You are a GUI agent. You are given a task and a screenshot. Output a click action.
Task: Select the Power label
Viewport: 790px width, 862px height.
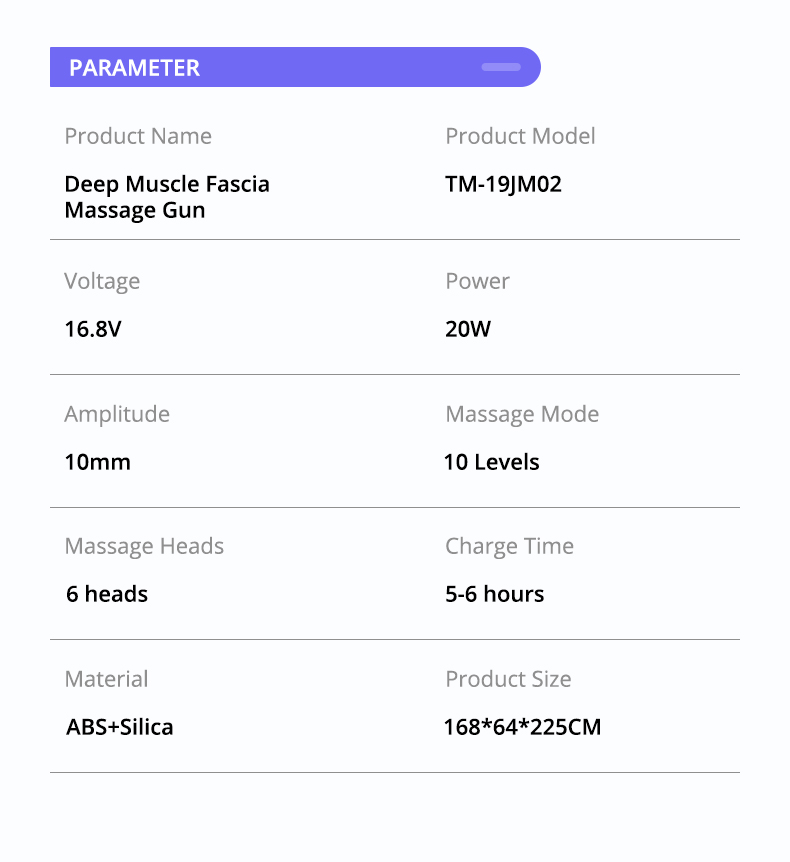477,281
